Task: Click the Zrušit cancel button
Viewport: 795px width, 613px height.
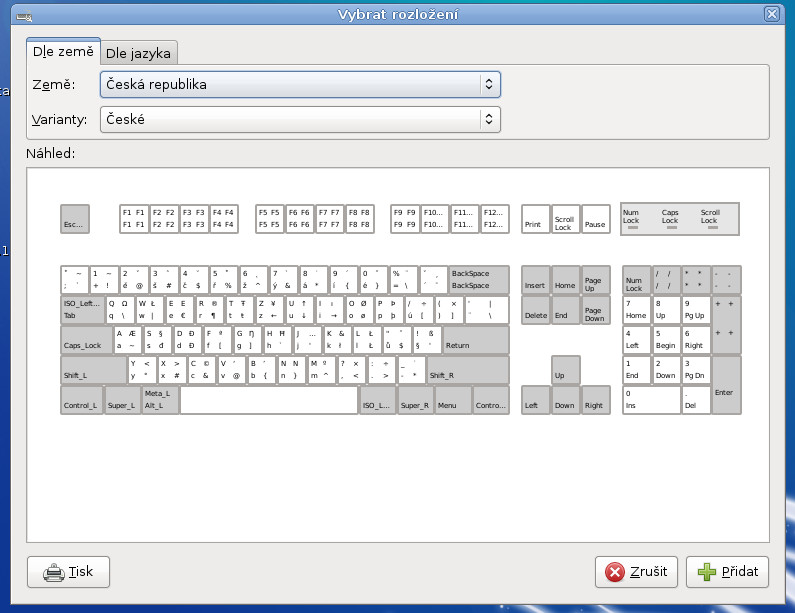Action: point(636,572)
